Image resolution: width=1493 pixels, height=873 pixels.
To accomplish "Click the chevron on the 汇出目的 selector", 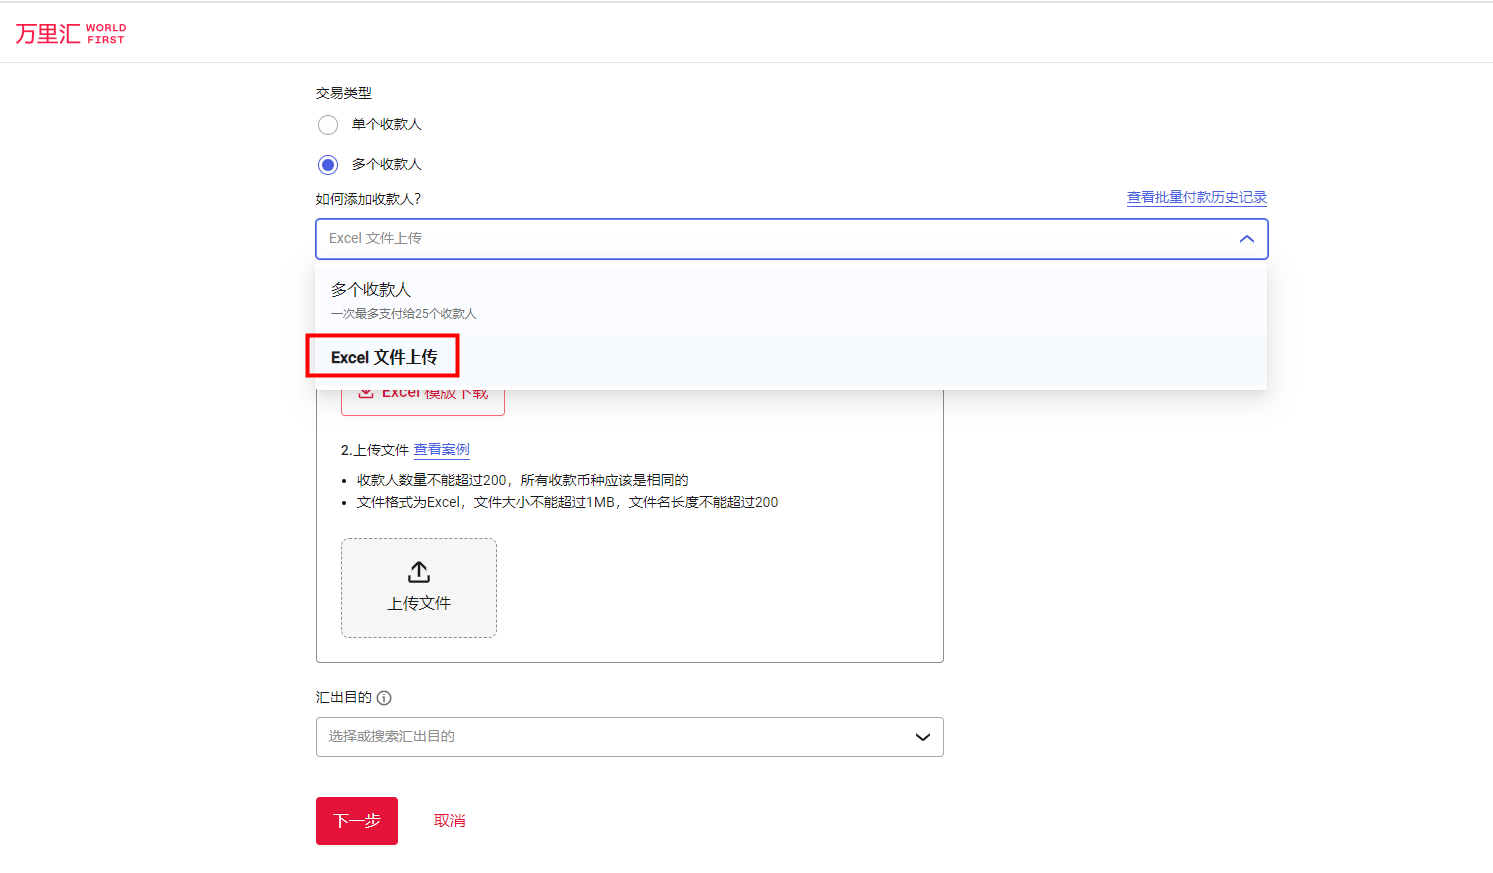I will click(922, 737).
